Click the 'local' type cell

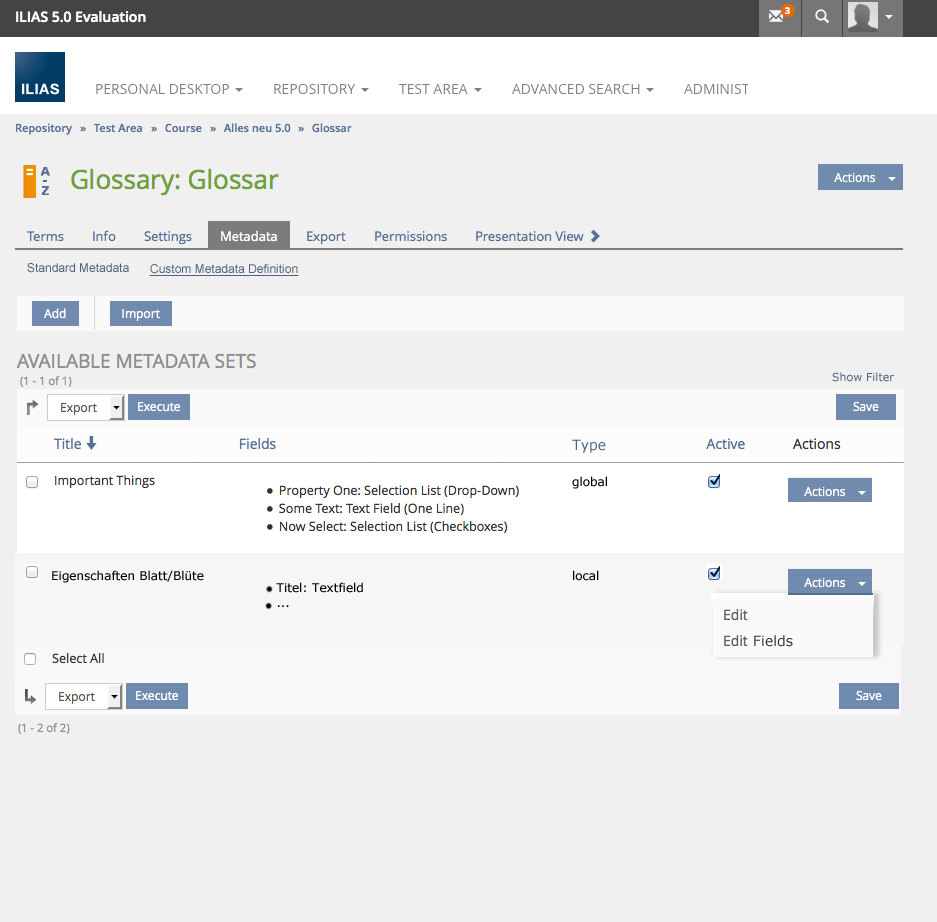[x=585, y=575]
